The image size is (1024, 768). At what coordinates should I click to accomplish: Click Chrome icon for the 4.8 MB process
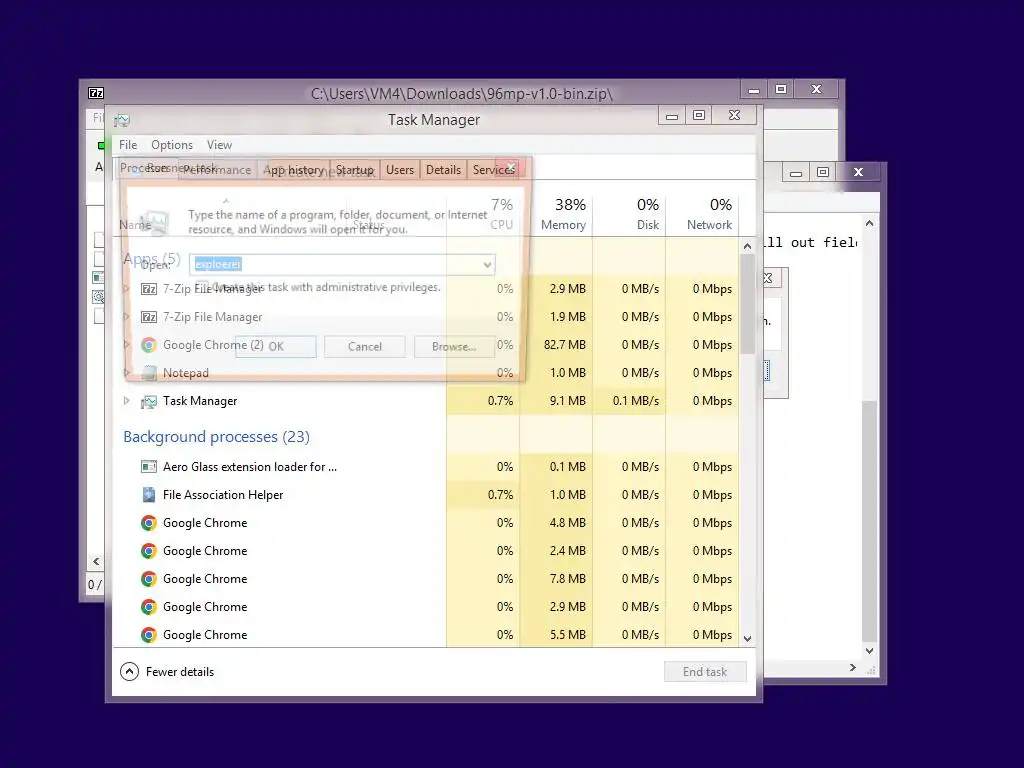pos(149,523)
